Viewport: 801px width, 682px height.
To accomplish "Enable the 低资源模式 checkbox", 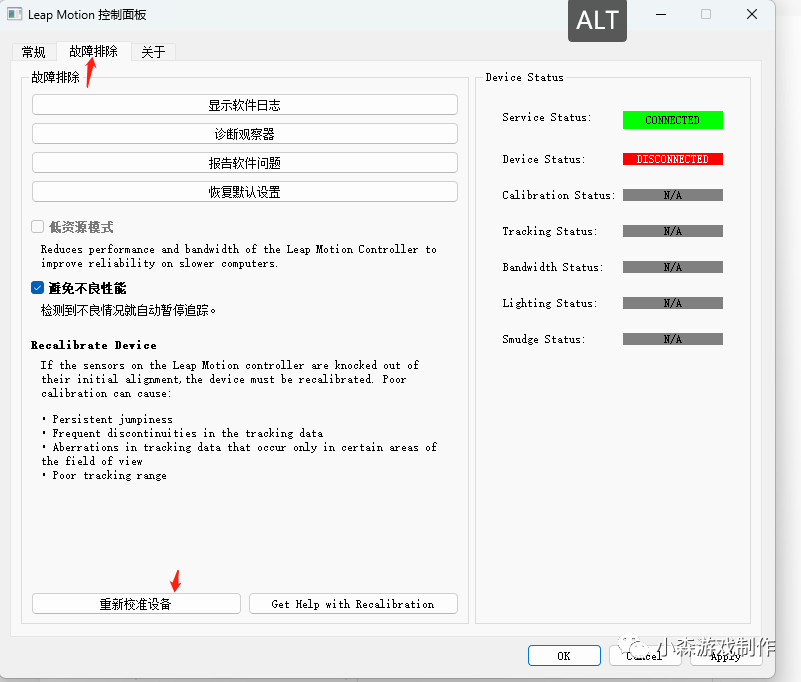I will pos(37,227).
